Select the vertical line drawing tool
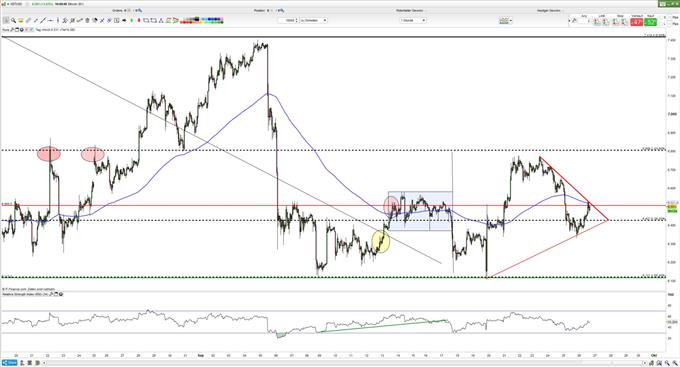The height and width of the screenshot is (367, 680). click(58, 20)
